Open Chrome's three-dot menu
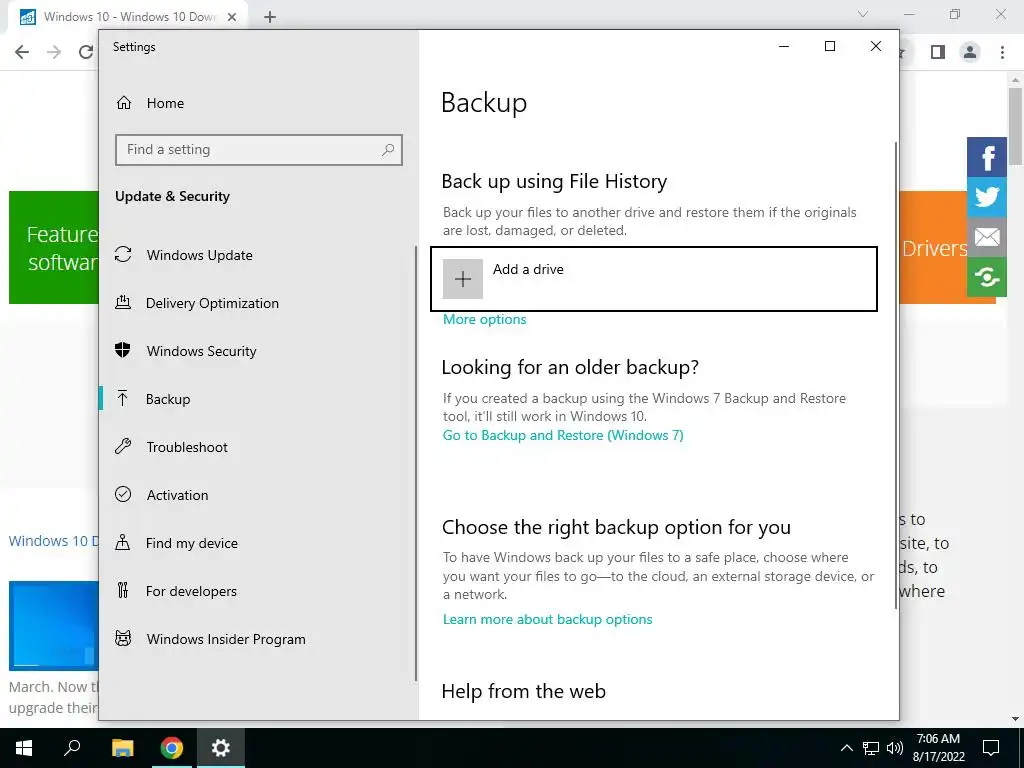Screen dimensions: 1024x768 click(x=1002, y=52)
